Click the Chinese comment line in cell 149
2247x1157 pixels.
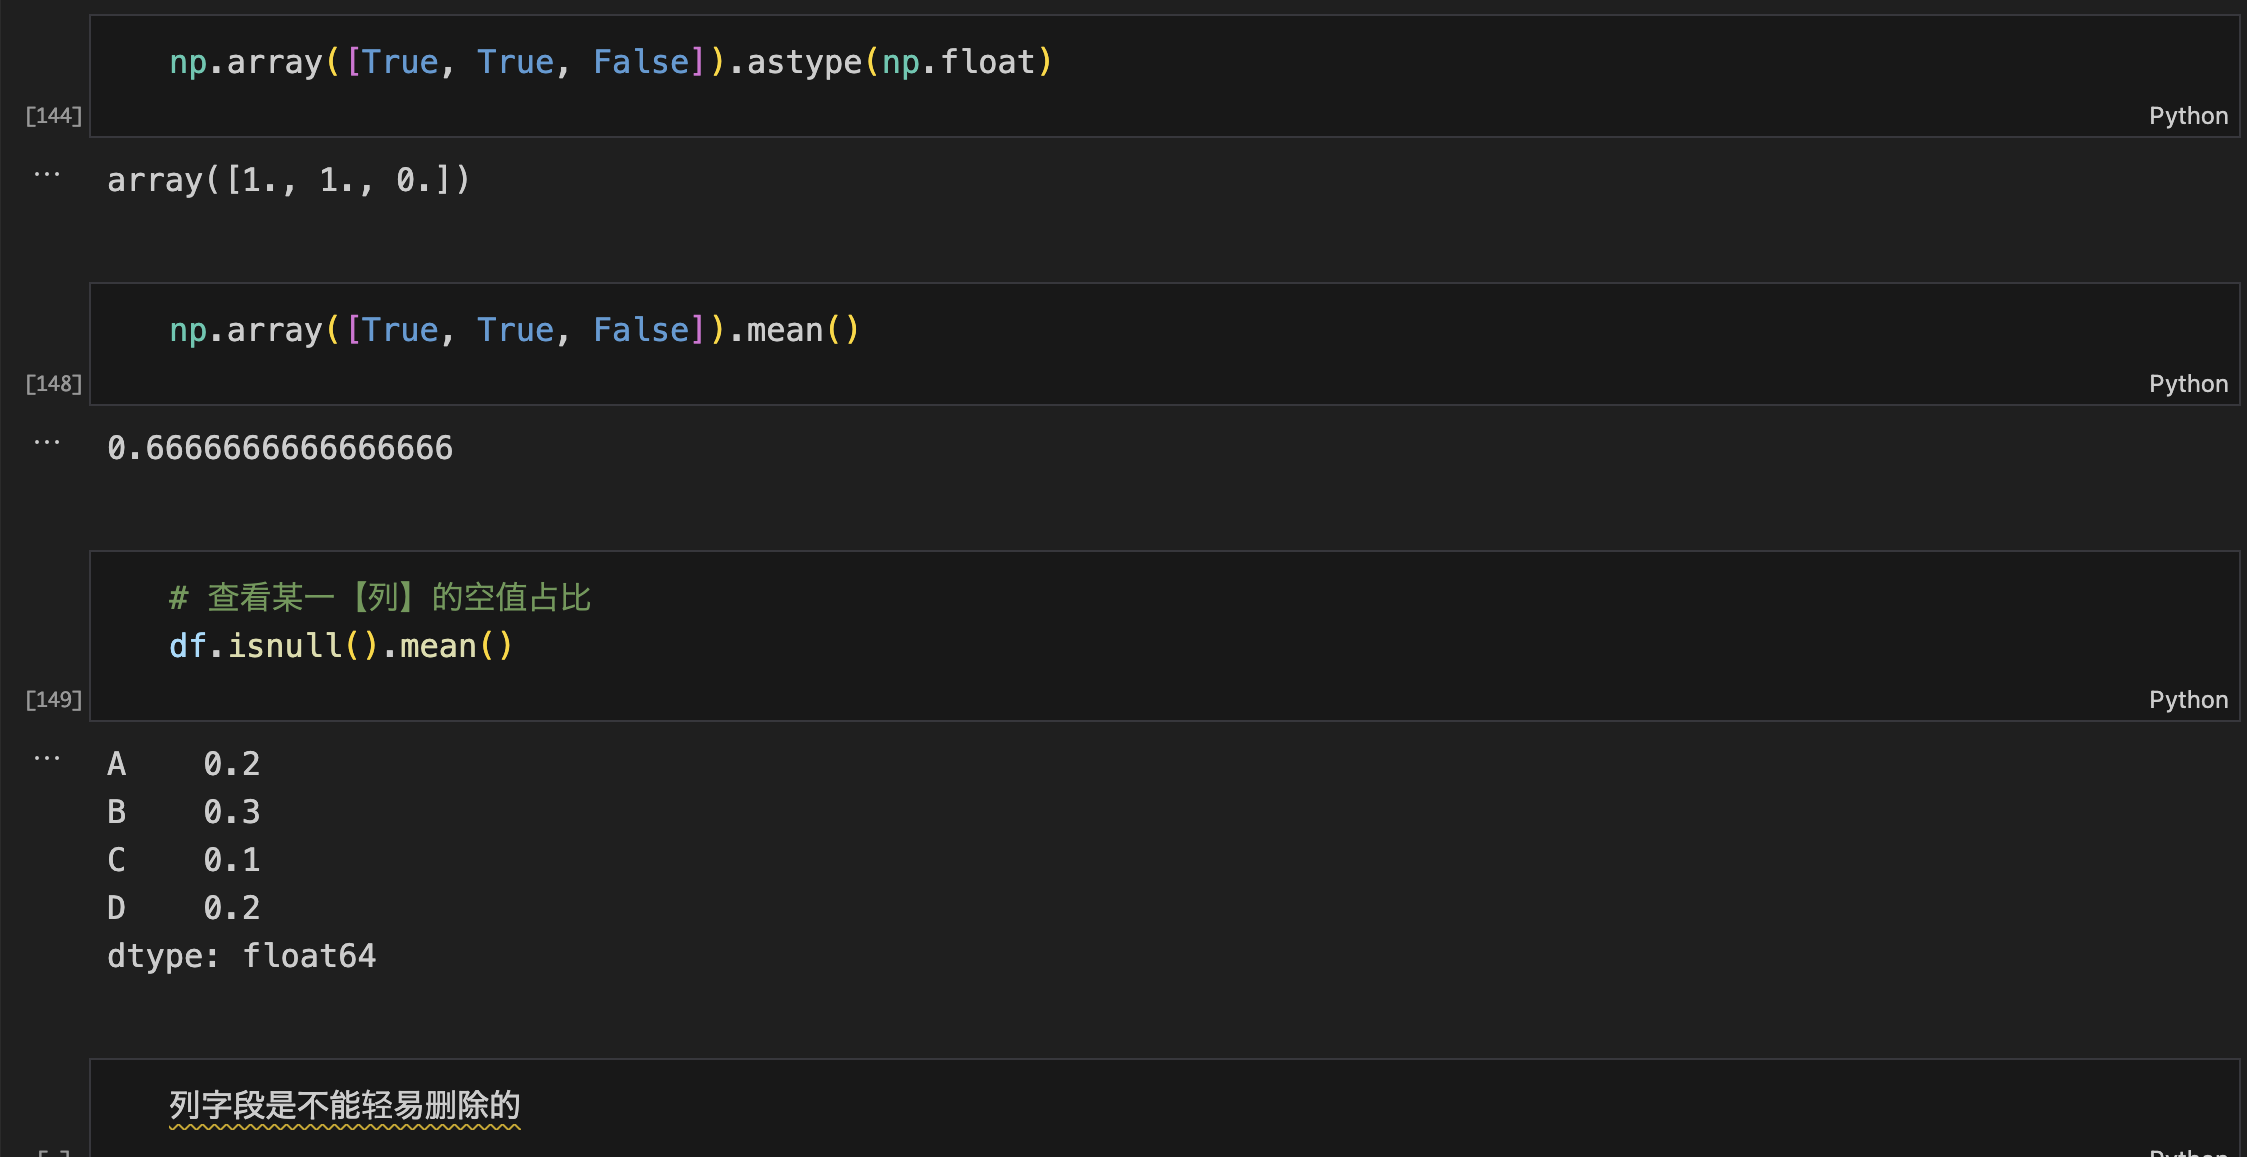coord(380,598)
